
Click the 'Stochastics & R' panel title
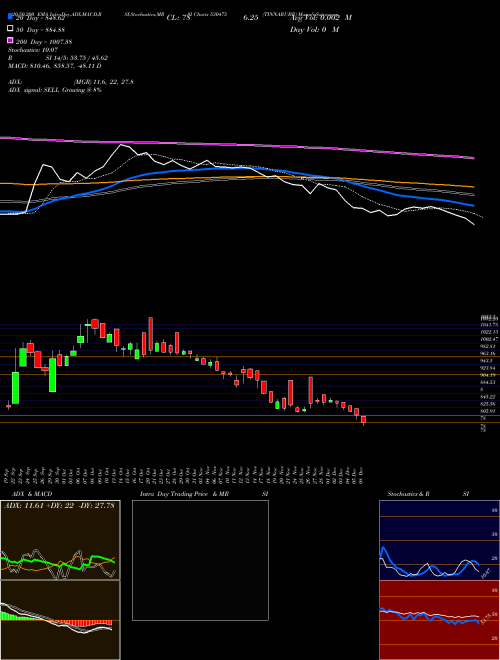click(x=408, y=494)
